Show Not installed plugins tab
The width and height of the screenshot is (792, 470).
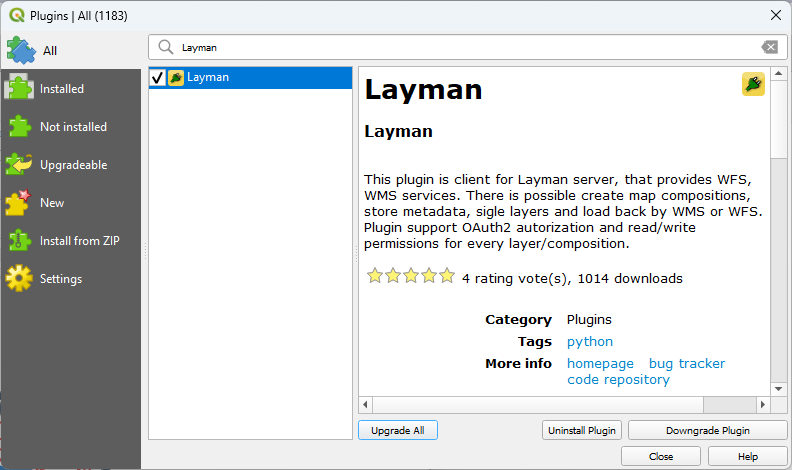click(71, 127)
